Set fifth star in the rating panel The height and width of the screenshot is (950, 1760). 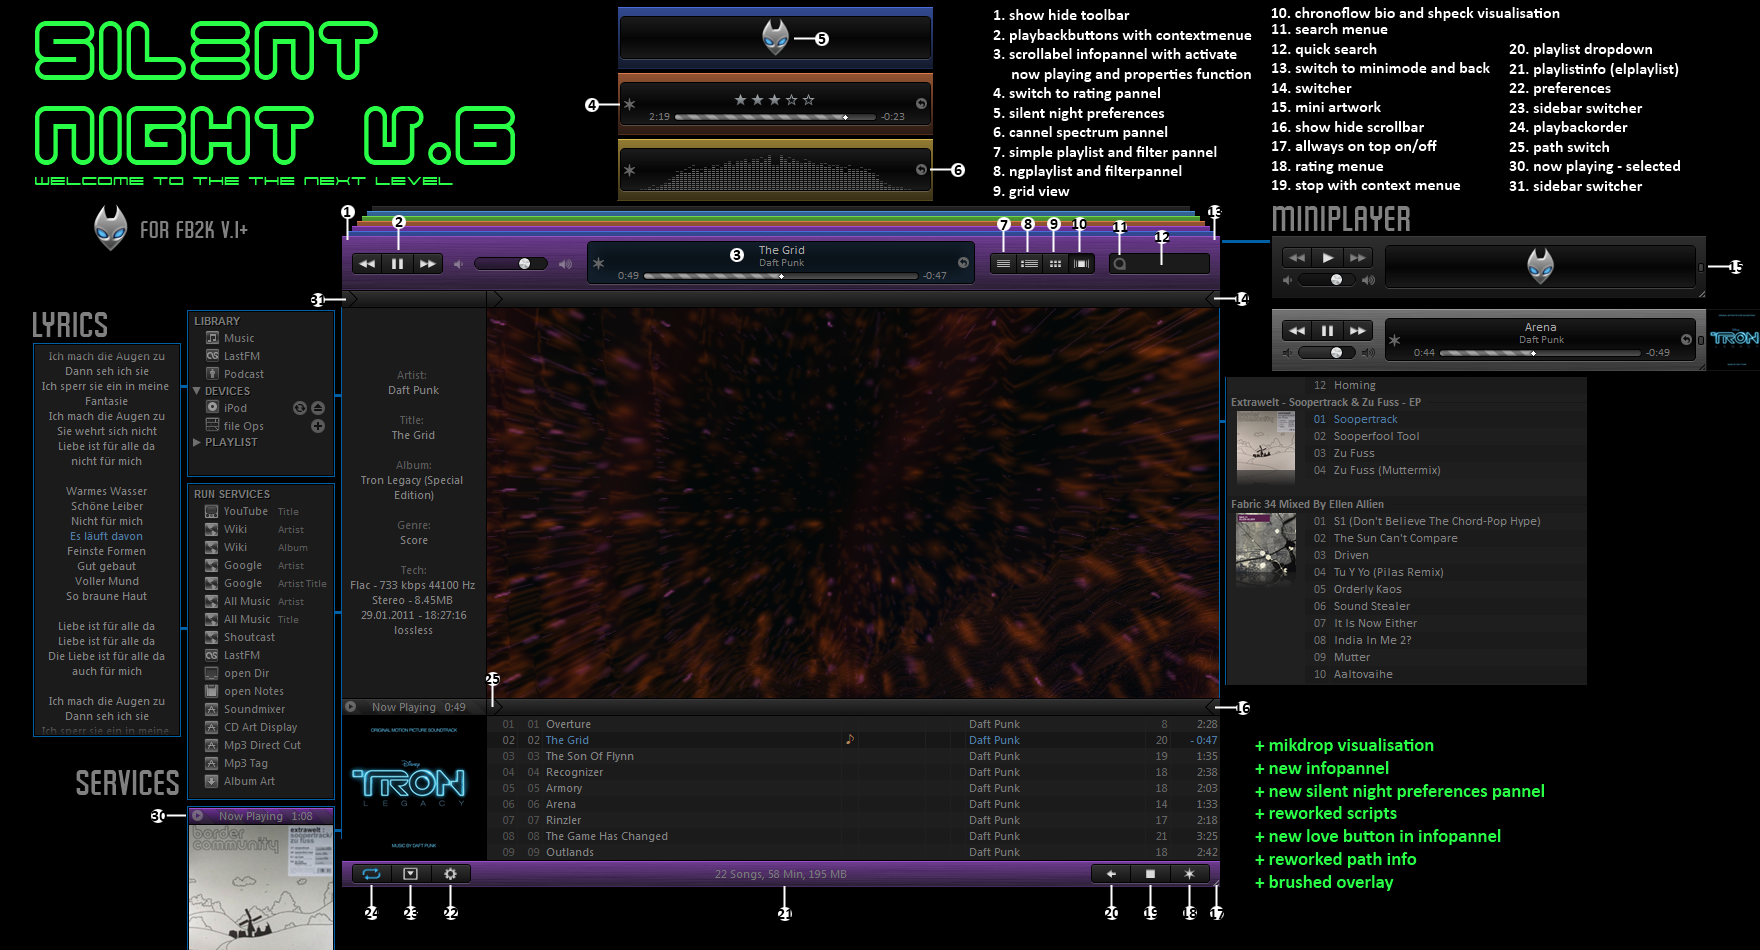808,100
